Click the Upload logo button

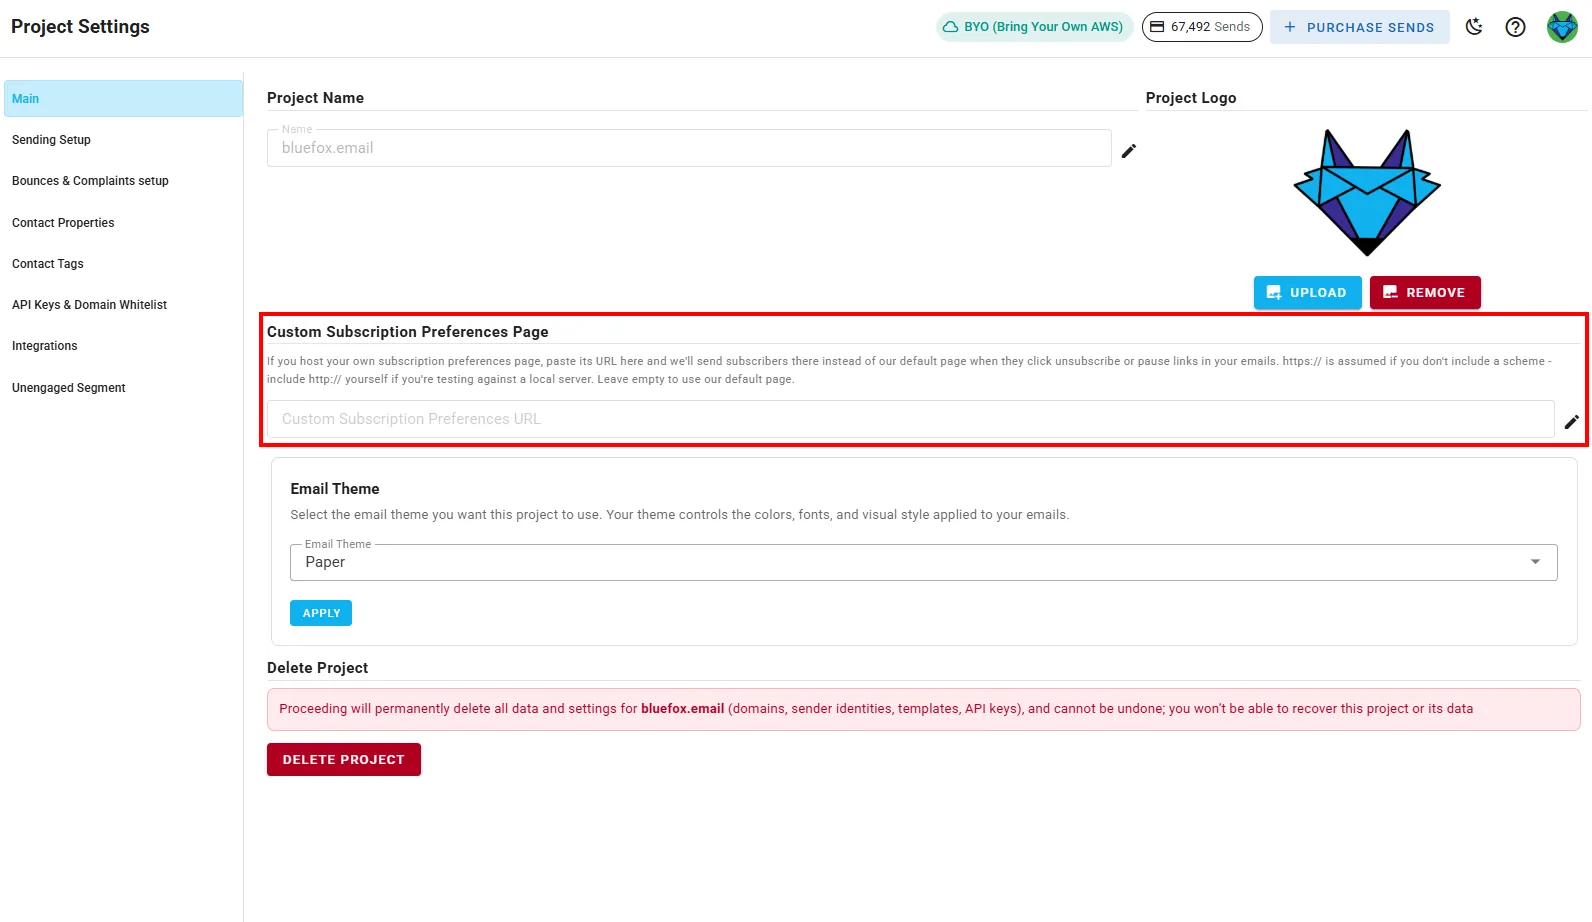pos(1307,293)
